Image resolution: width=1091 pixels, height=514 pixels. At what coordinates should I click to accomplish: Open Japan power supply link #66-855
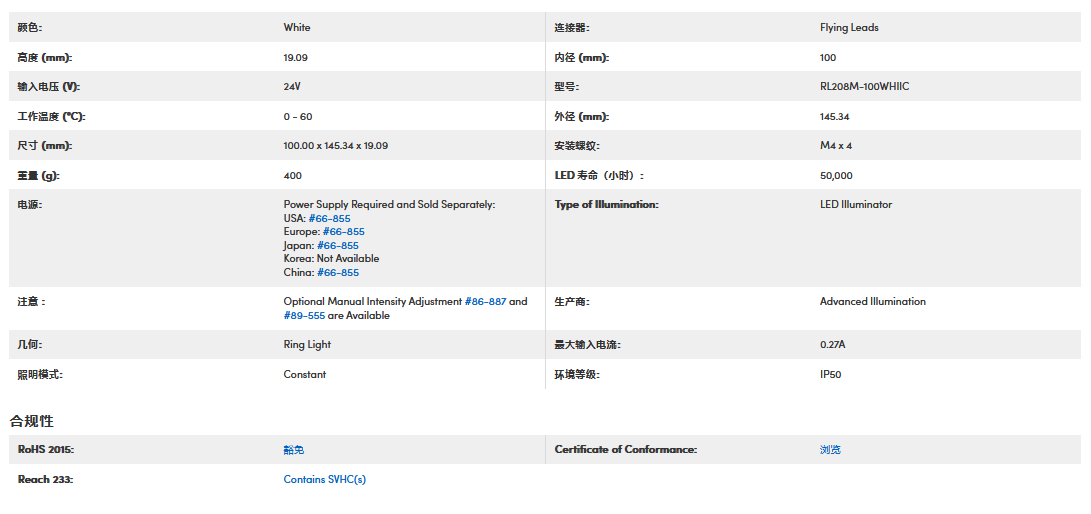click(x=337, y=246)
